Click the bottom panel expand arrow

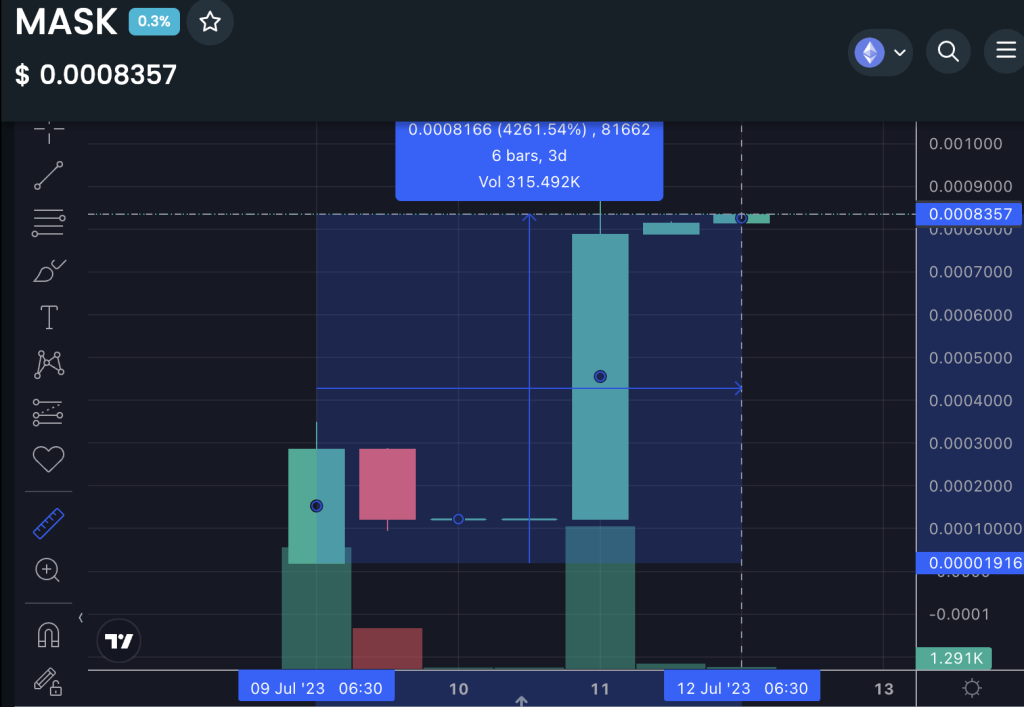[x=521, y=701]
